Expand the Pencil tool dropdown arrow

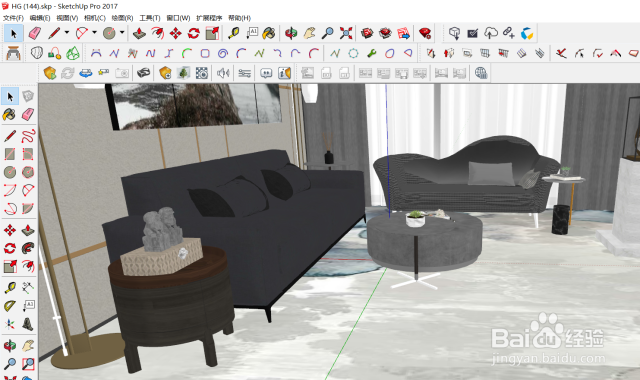[x=67, y=32]
